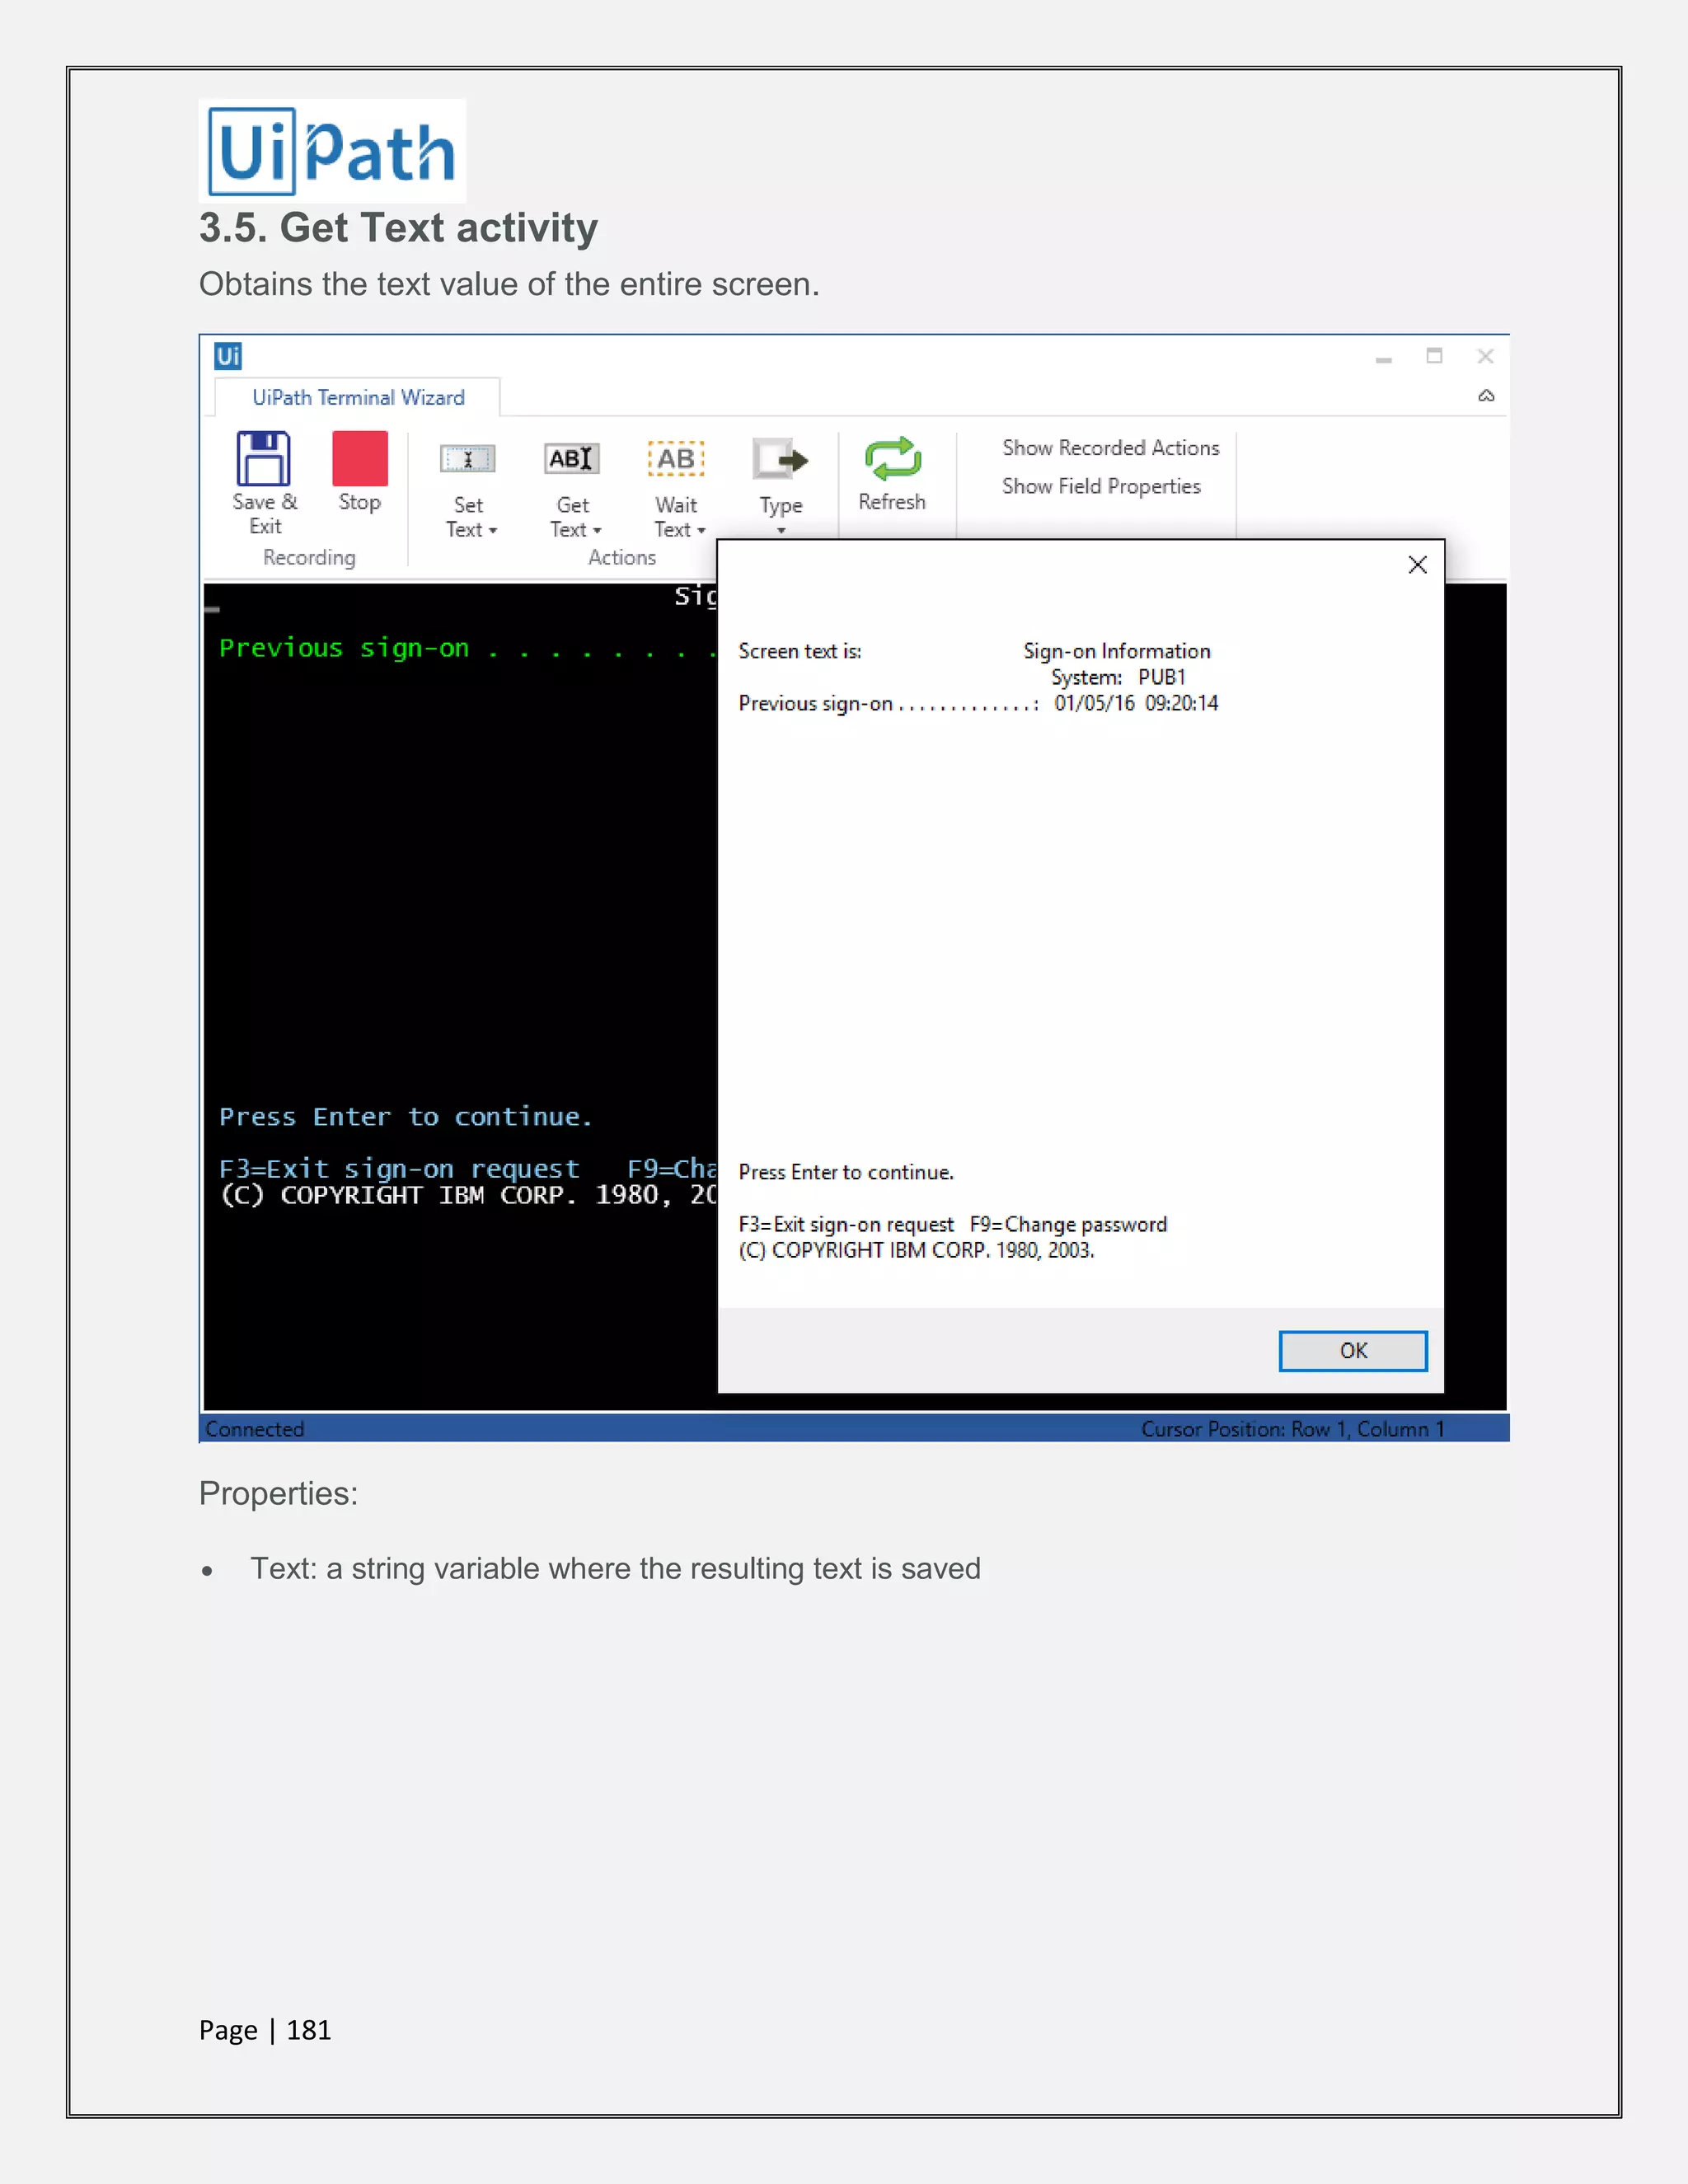Close the Terminal Wizard window

(1485, 356)
